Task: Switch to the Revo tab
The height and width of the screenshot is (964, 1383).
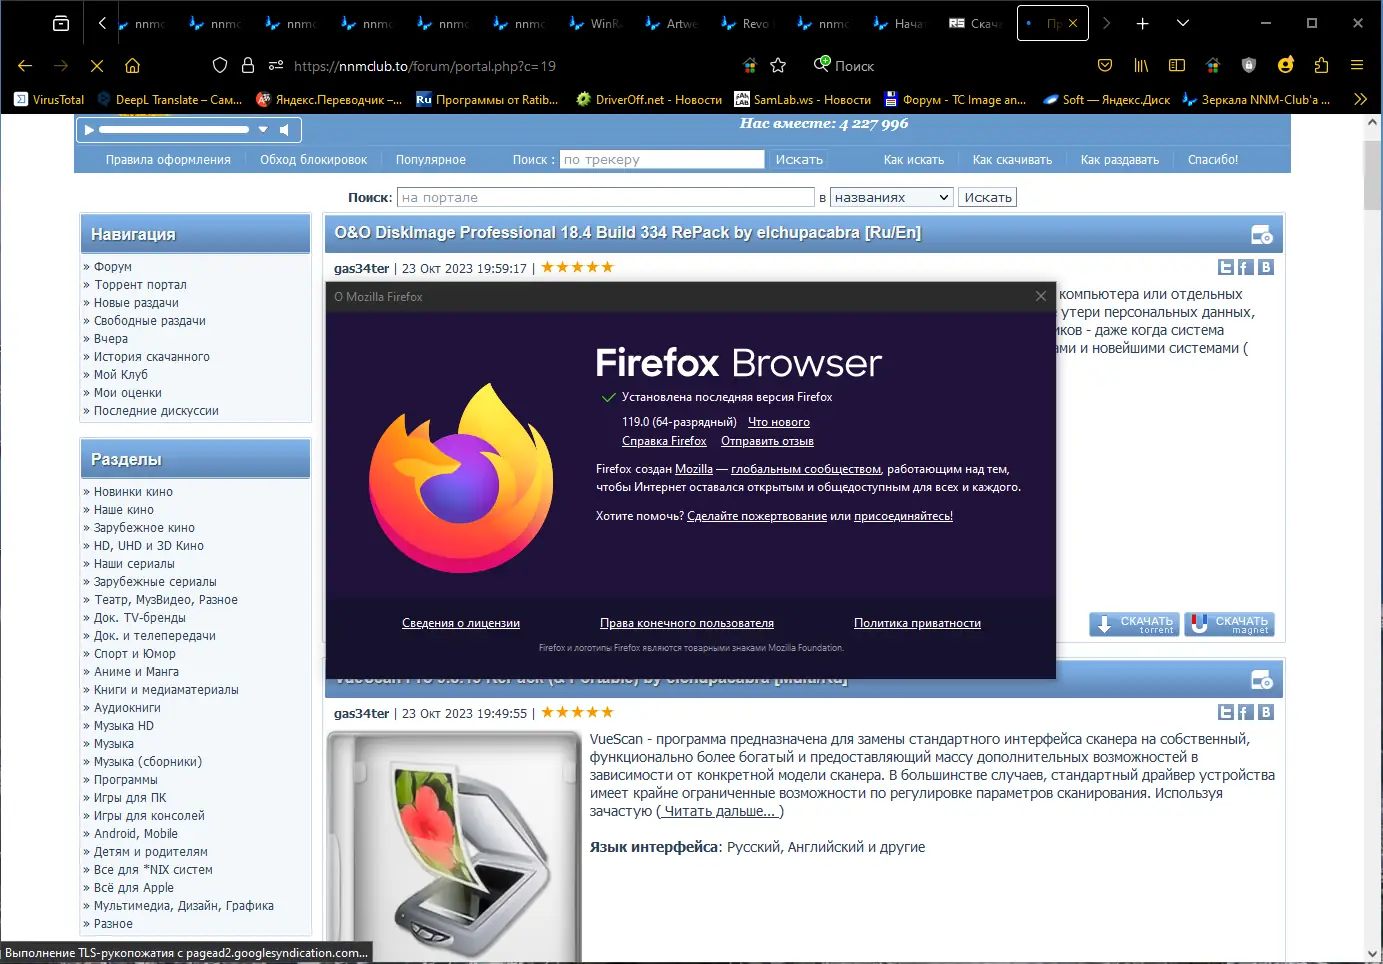Action: click(747, 23)
